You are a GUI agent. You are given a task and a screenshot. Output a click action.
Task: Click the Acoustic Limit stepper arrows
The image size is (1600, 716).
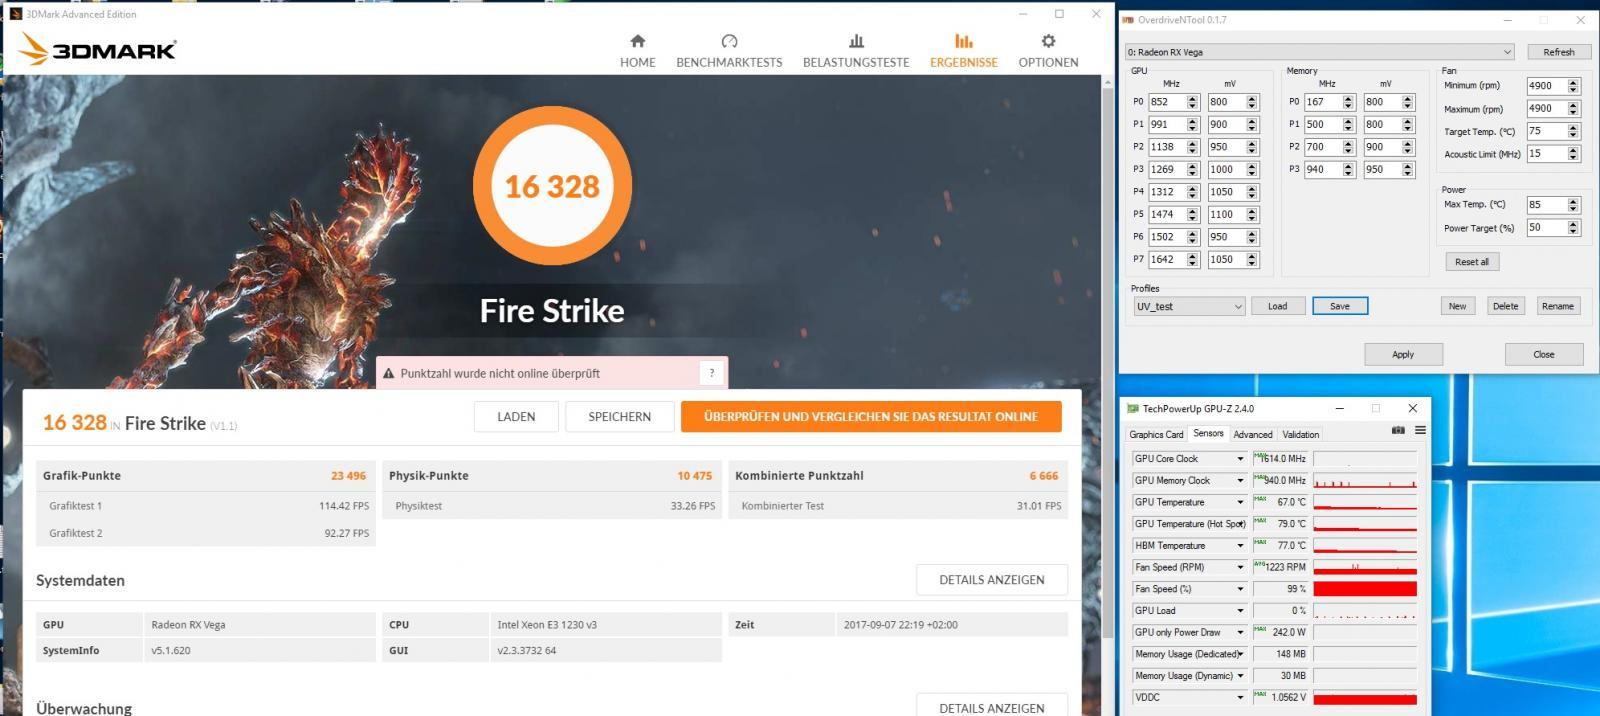point(1573,154)
